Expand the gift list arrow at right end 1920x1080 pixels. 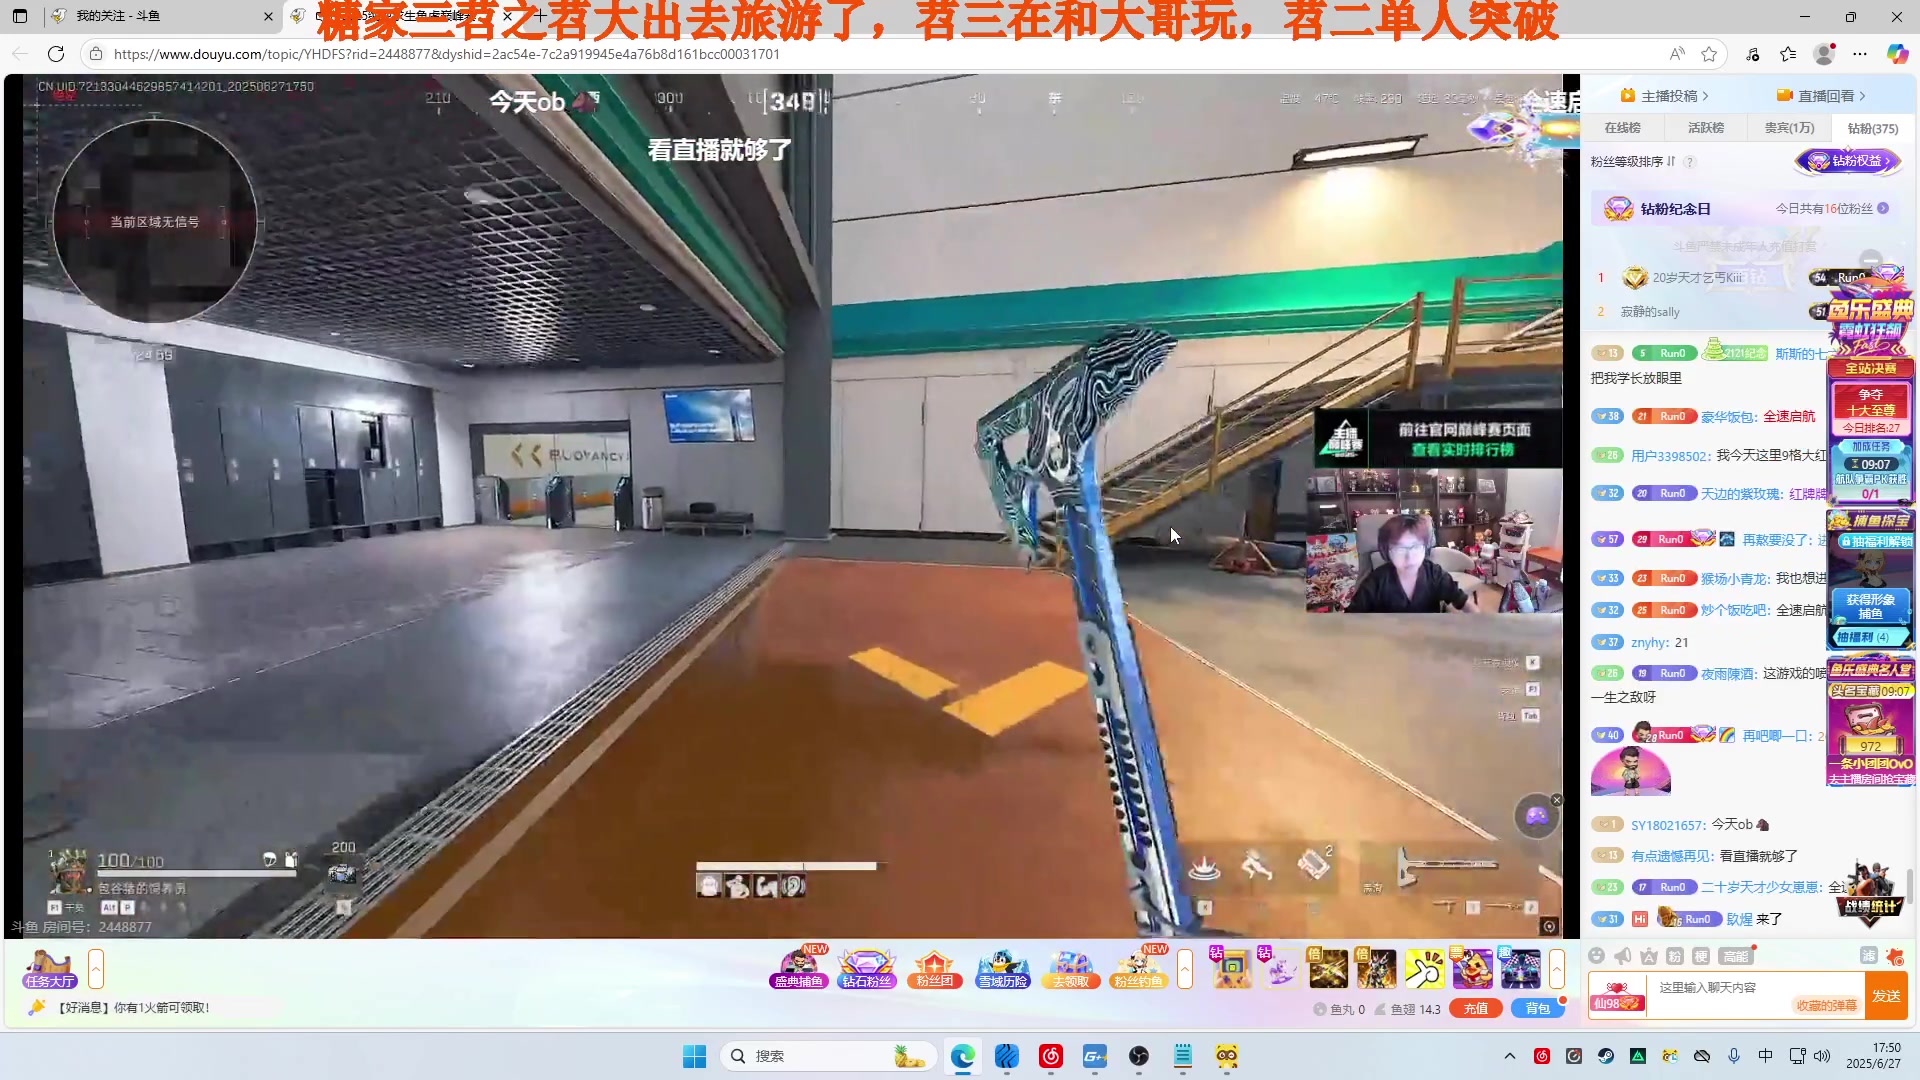[1557, 968]
